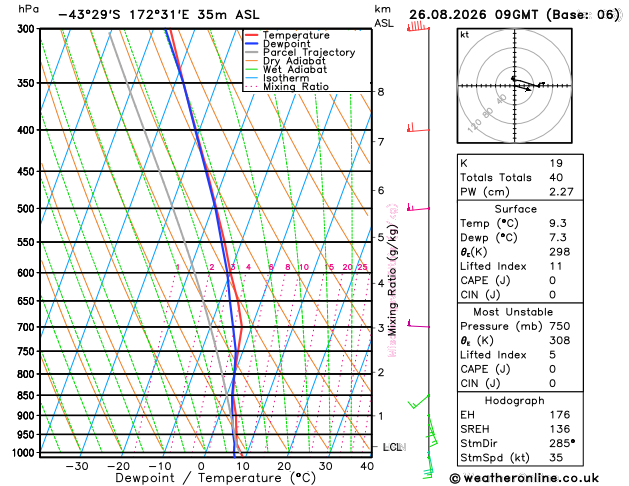
Task: Click the Mixing Ratio legend entry
Action: coord(287,87)
